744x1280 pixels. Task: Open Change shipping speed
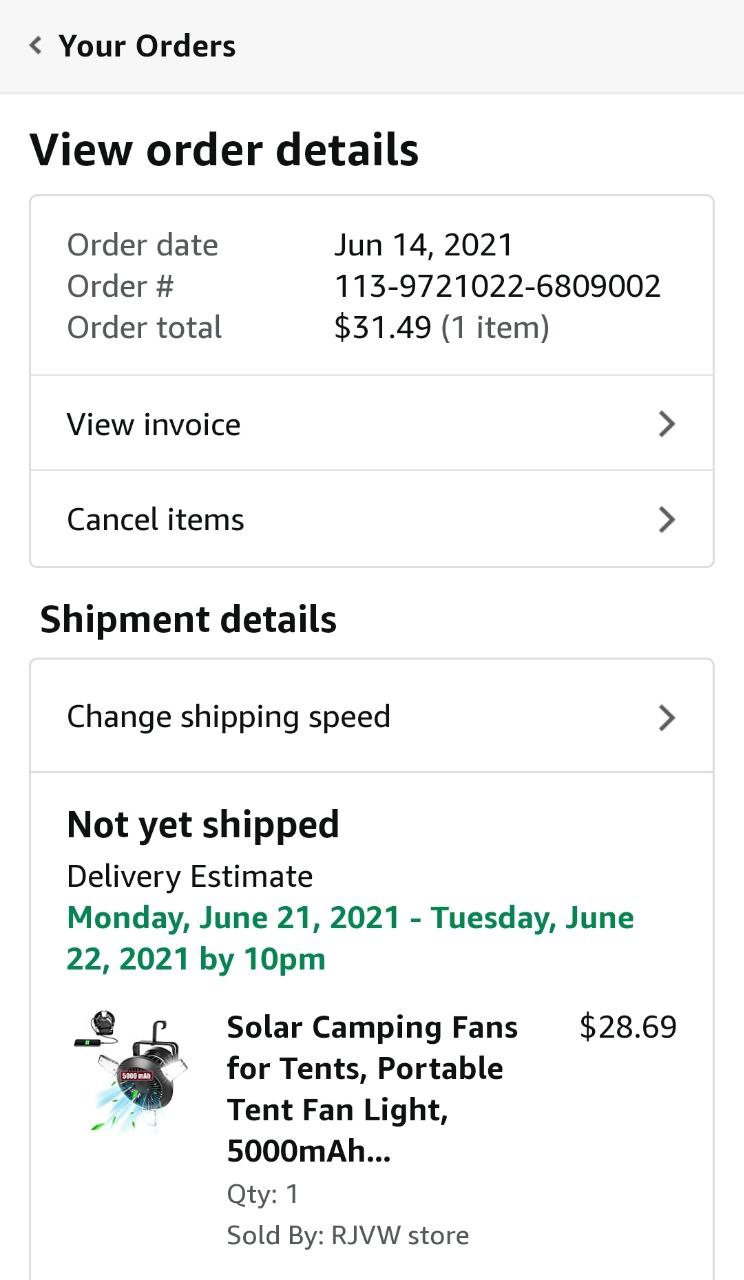point(229,717)
